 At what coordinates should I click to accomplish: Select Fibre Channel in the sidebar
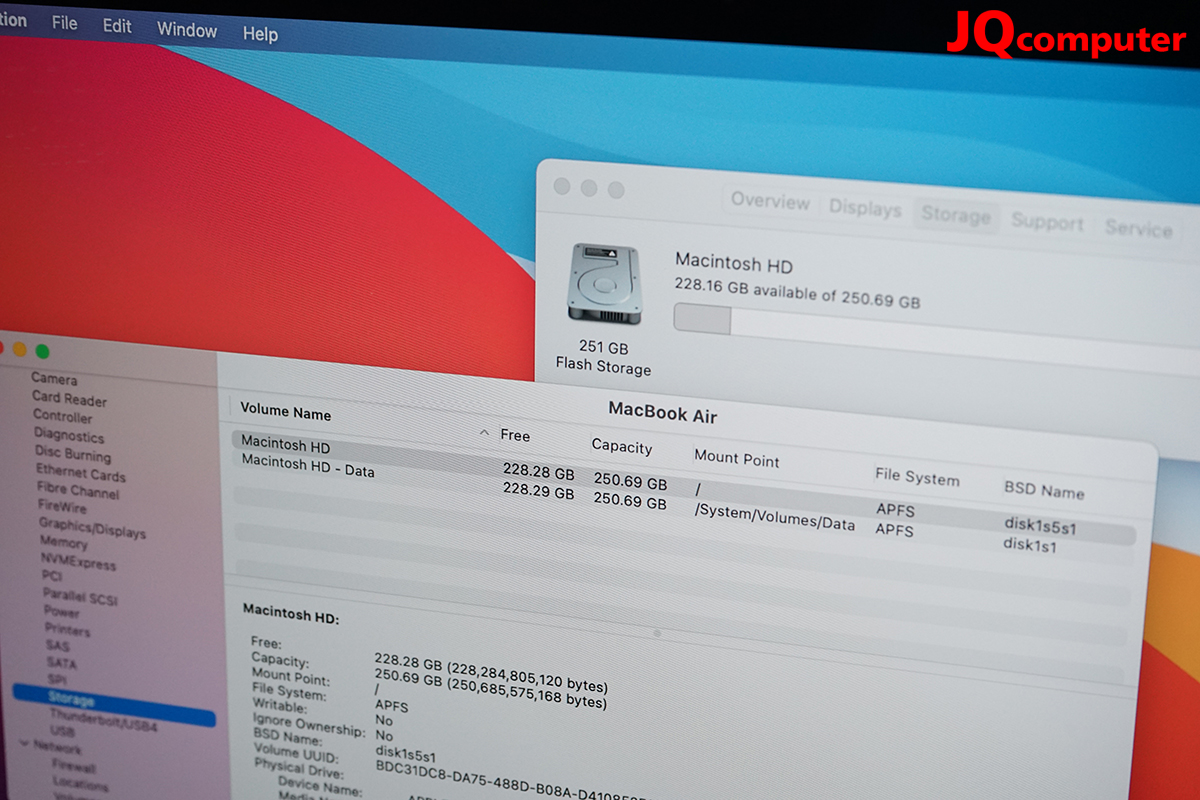(79, 491)
